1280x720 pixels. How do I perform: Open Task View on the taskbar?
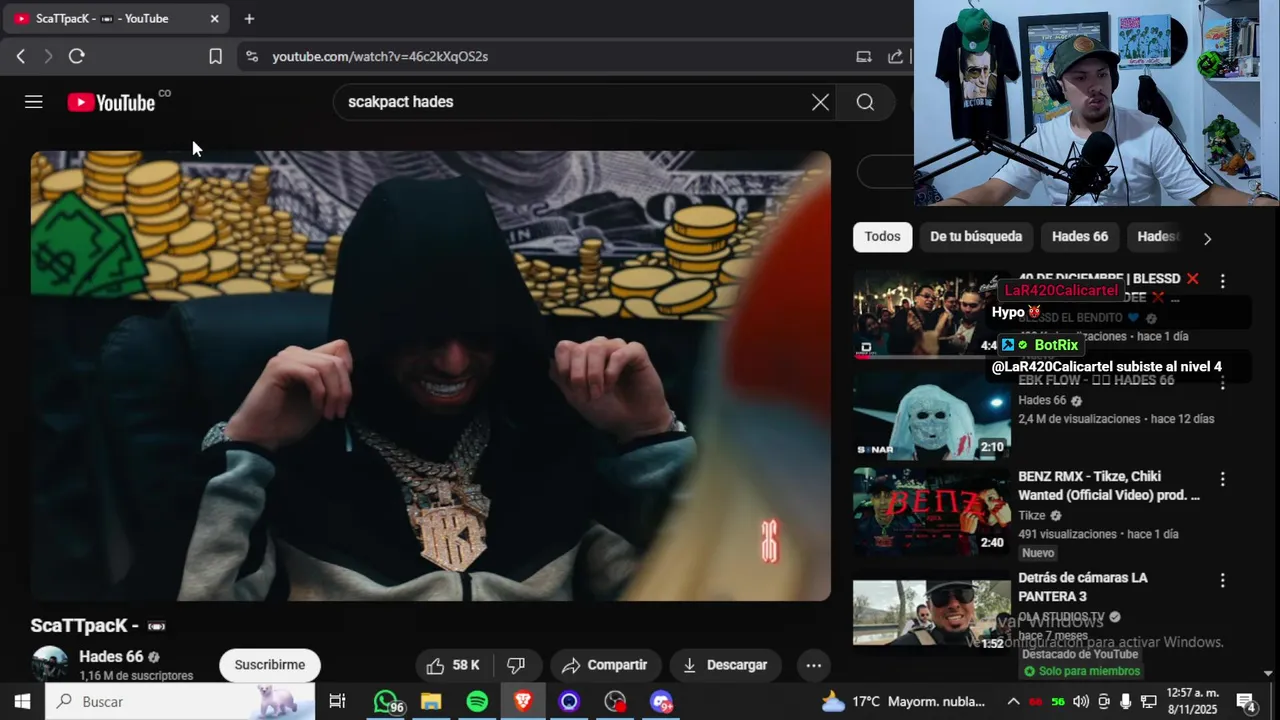337,702
